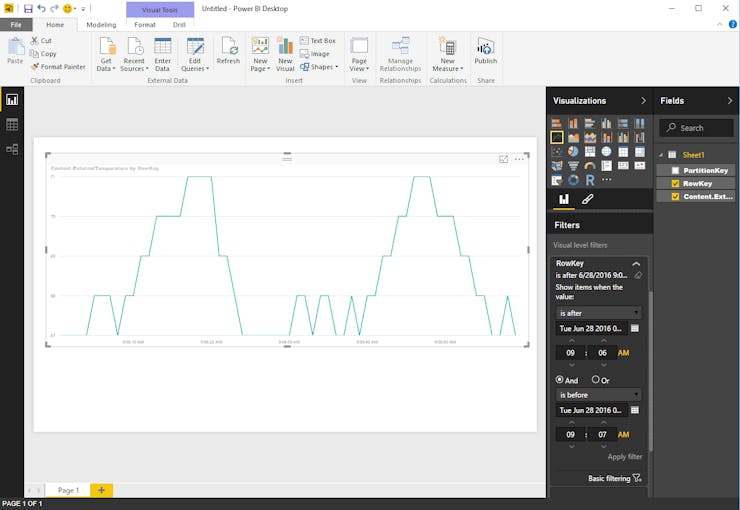Save the report from quick access toolbar
Screen dimensions: 740x510
point(28,8)
